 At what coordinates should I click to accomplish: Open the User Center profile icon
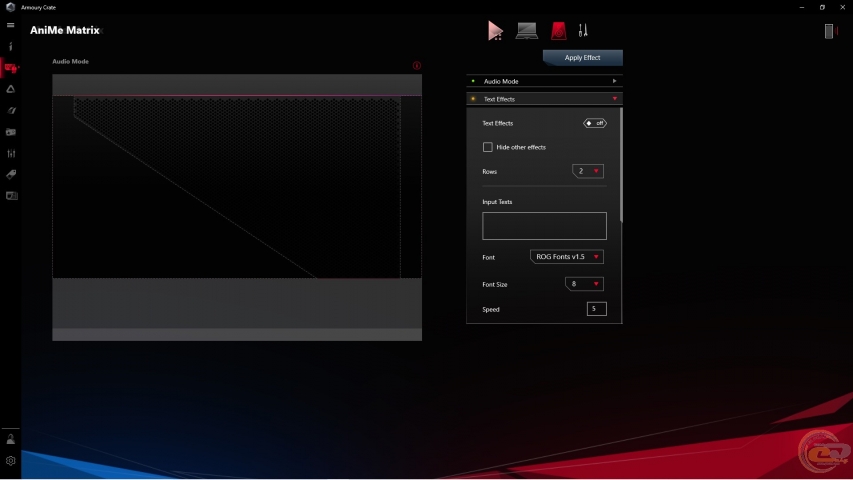pos(10,439)
